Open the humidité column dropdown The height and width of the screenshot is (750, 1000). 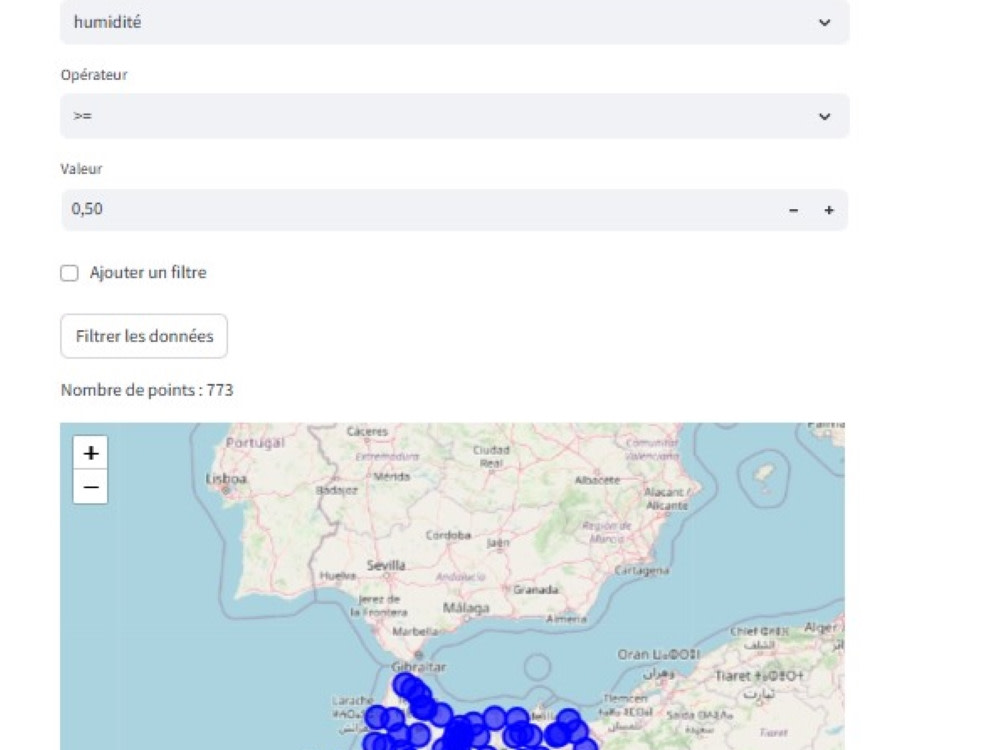pos(454,22)
